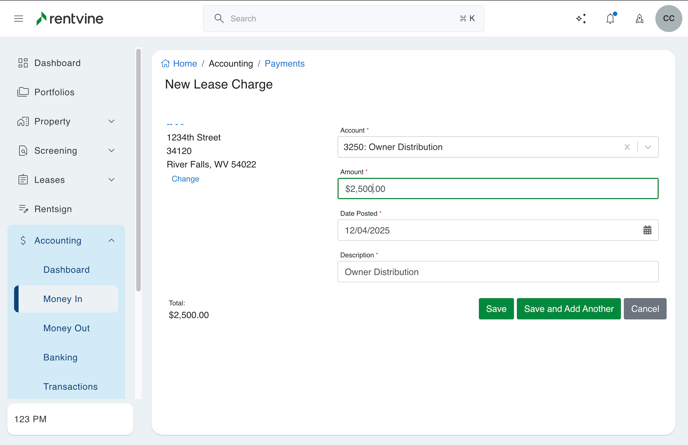Open the notifications bell
The image size is (688, 445).
coord(610,19)
